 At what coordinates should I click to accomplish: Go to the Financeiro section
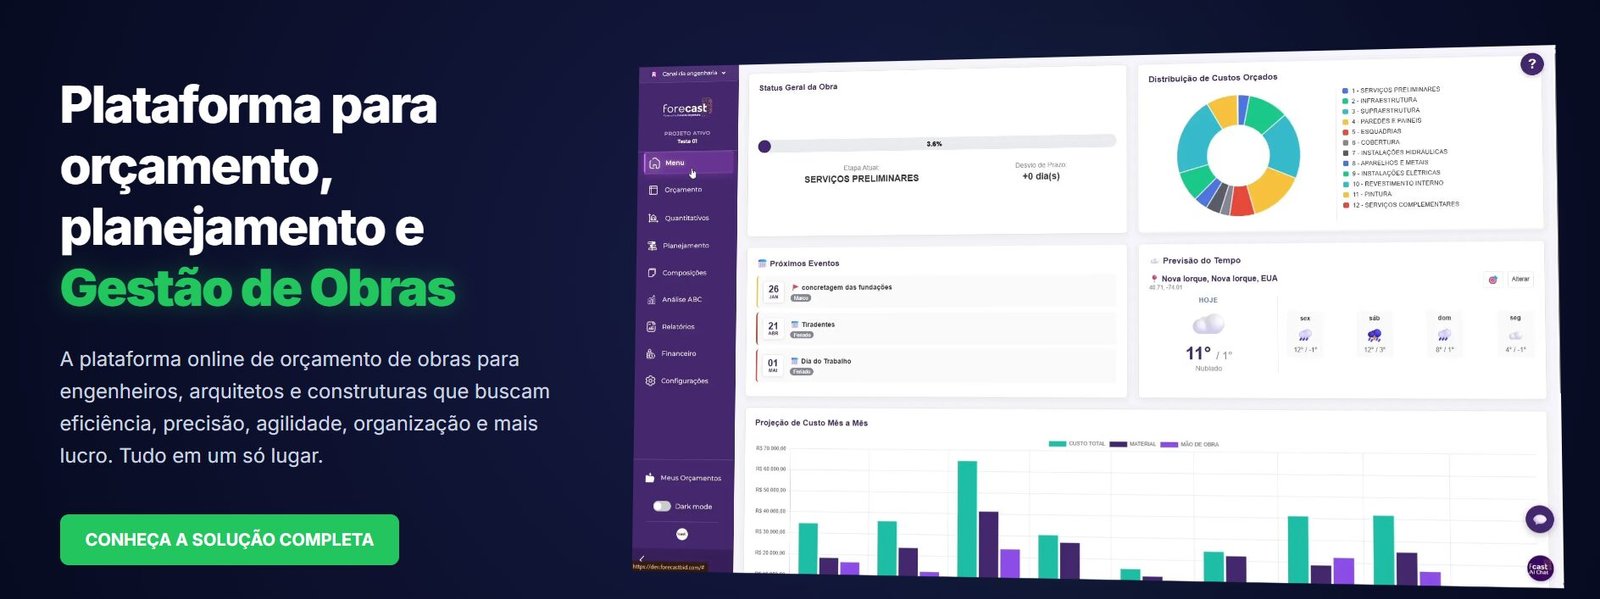(677, 354)
